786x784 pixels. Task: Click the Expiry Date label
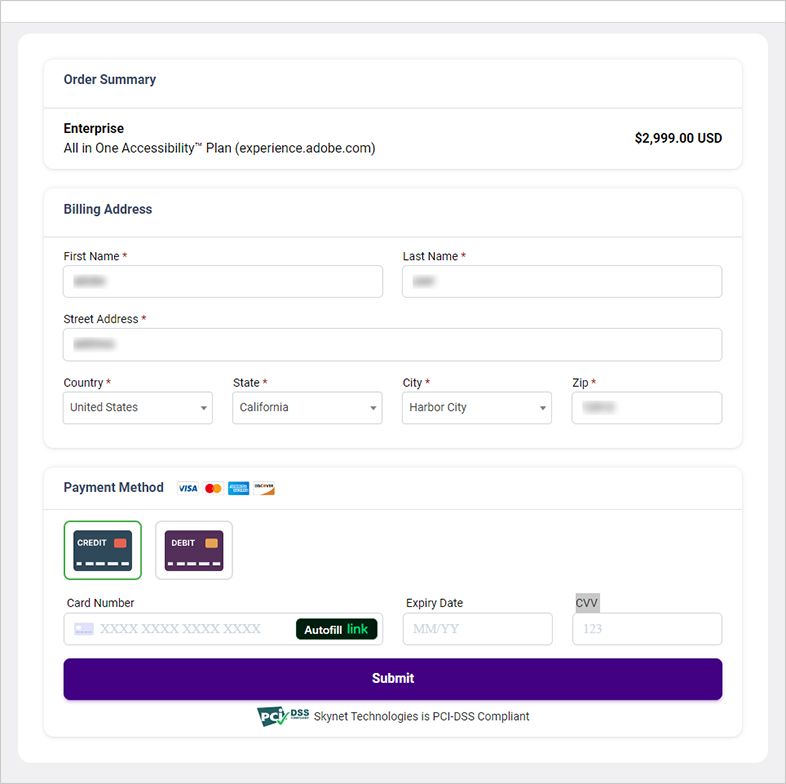(x=435, y=603)
